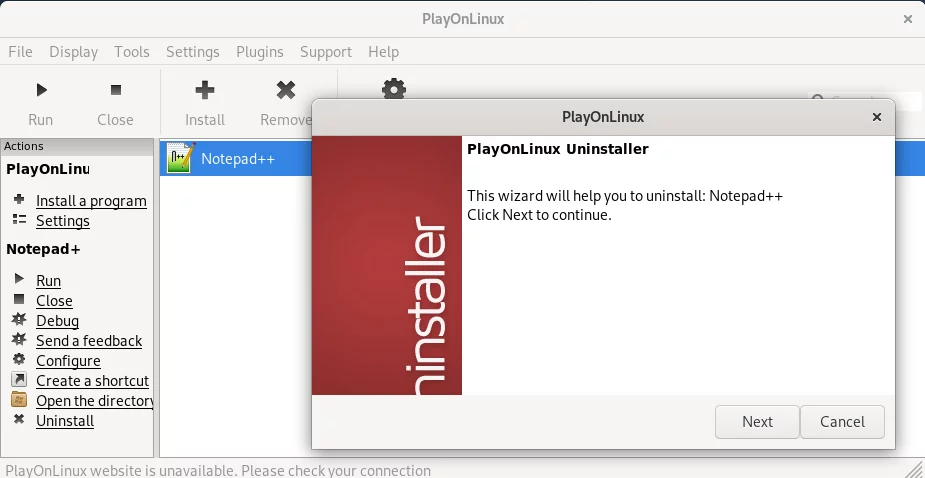This screenshot has height=478, width=925.
Task: Click the Run toolbar play icon
Action: point(41,90)
